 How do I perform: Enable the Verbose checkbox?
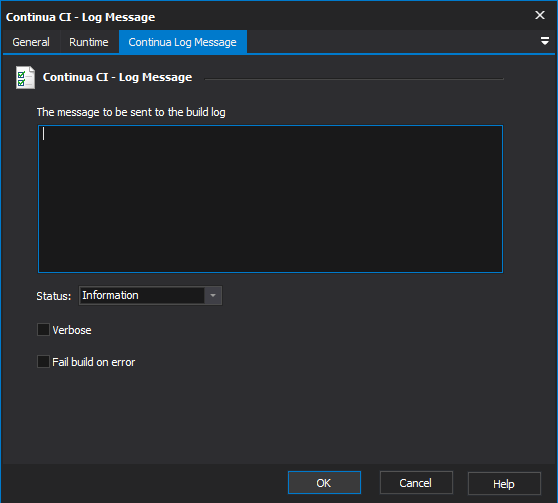[43, 330]
